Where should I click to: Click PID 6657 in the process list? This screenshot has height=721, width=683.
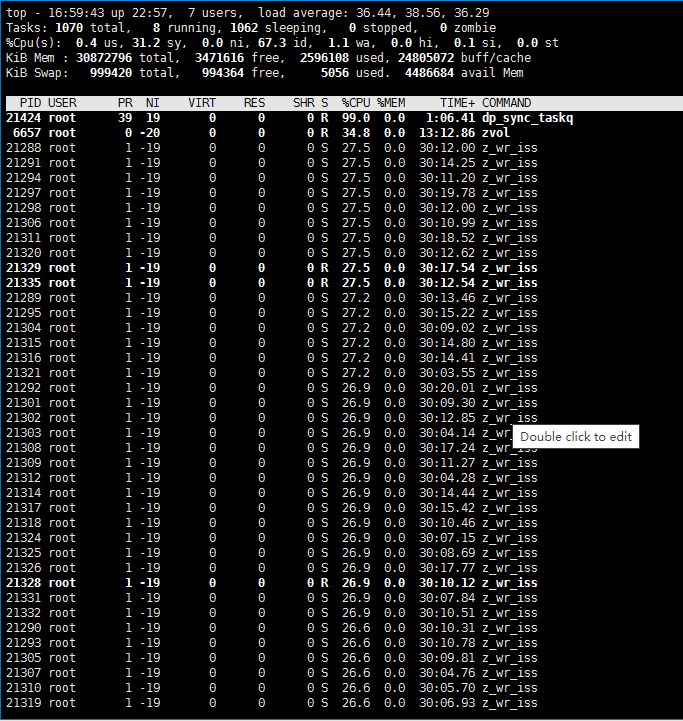coord(27,133)
